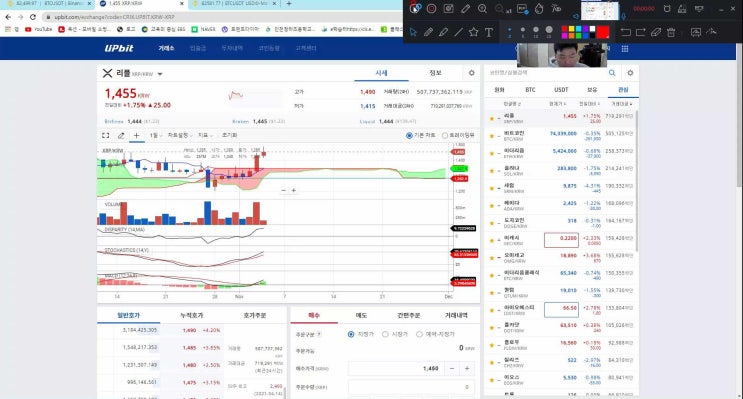Open the 지표 indicators dropdown
This screenshot has width=743, height=399.
point(205,136)
